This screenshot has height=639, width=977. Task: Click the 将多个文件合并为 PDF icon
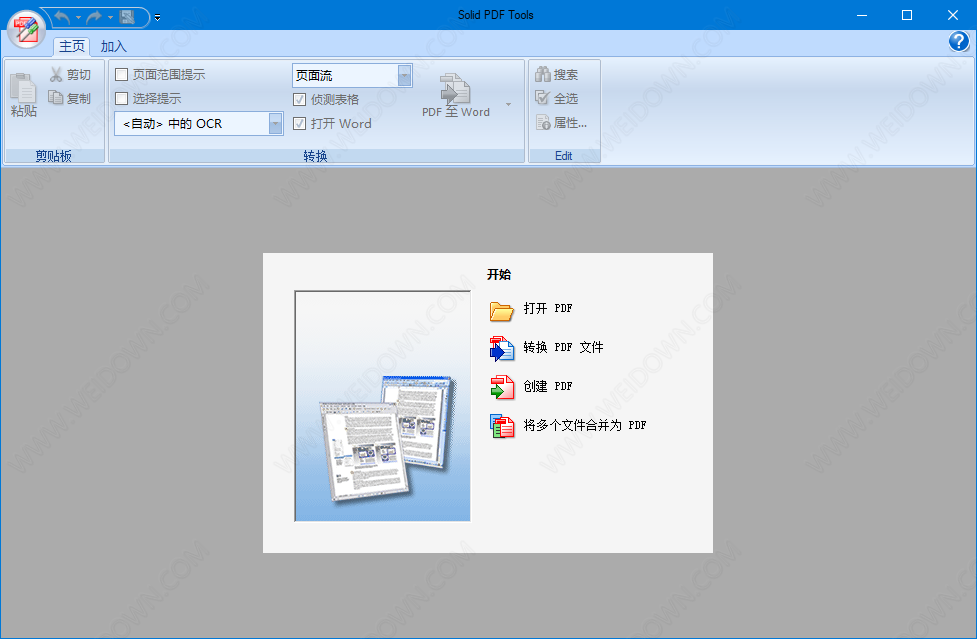click(x=502, y=427)
